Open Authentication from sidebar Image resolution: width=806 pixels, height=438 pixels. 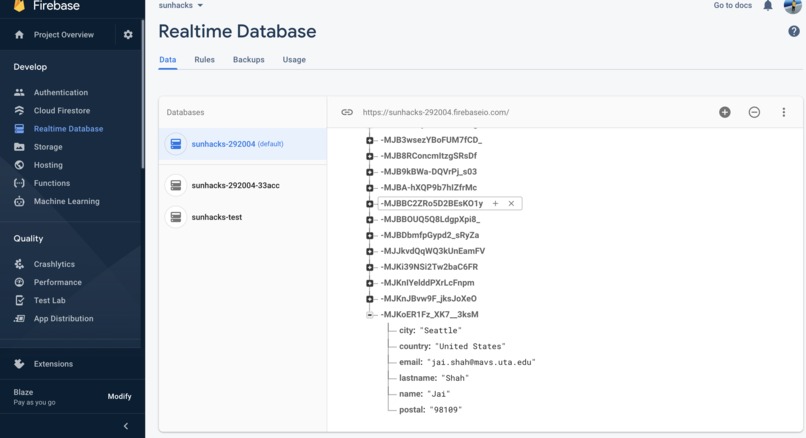pos(61,93)
